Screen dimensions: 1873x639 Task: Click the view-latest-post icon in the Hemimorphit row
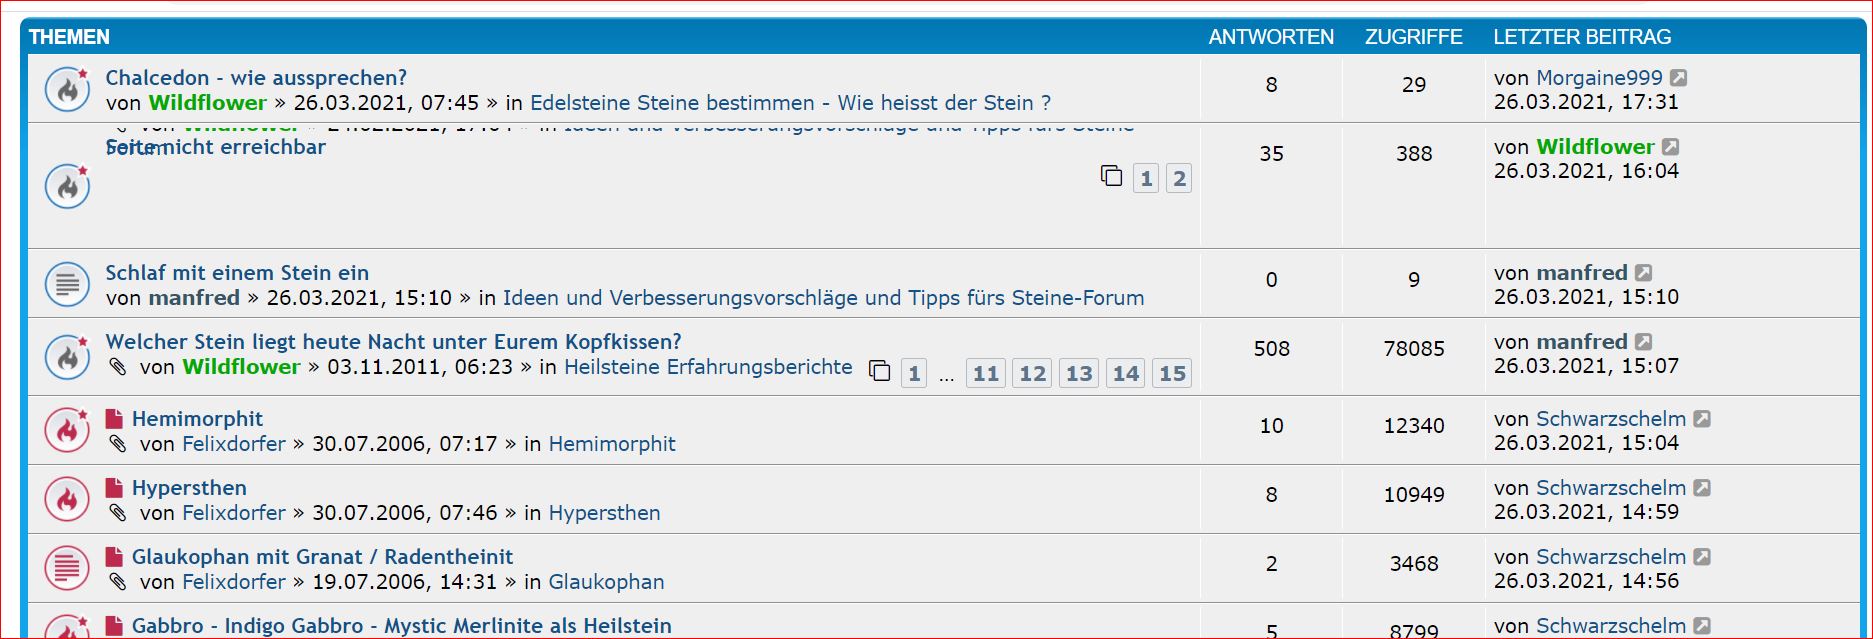click(1702, 419)
